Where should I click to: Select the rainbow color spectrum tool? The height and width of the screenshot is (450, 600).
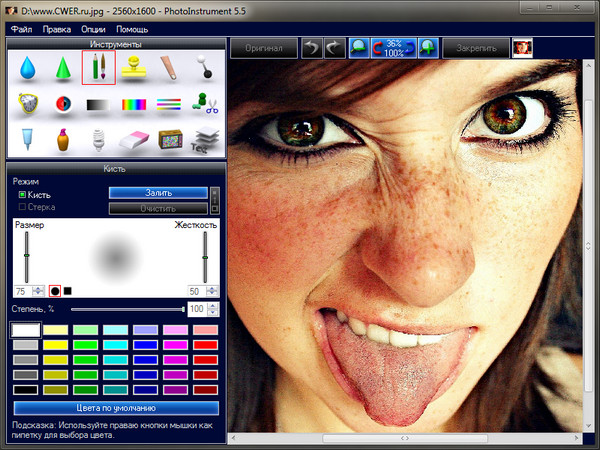coord(132,104)
